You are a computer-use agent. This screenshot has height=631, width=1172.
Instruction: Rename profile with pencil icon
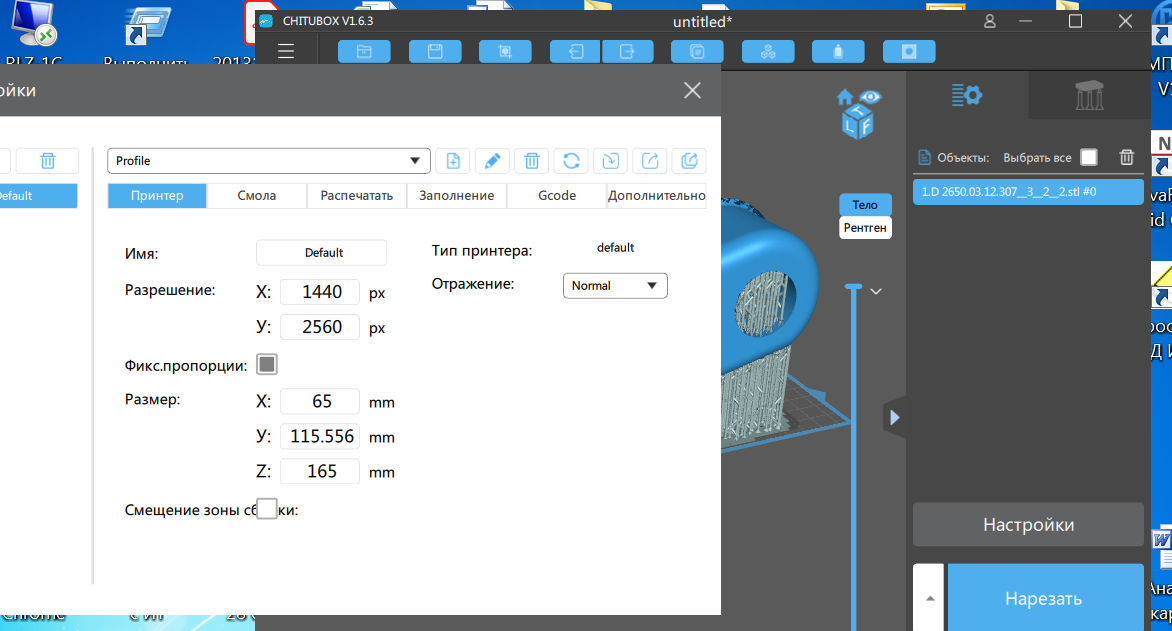click(x=493, y=161)
